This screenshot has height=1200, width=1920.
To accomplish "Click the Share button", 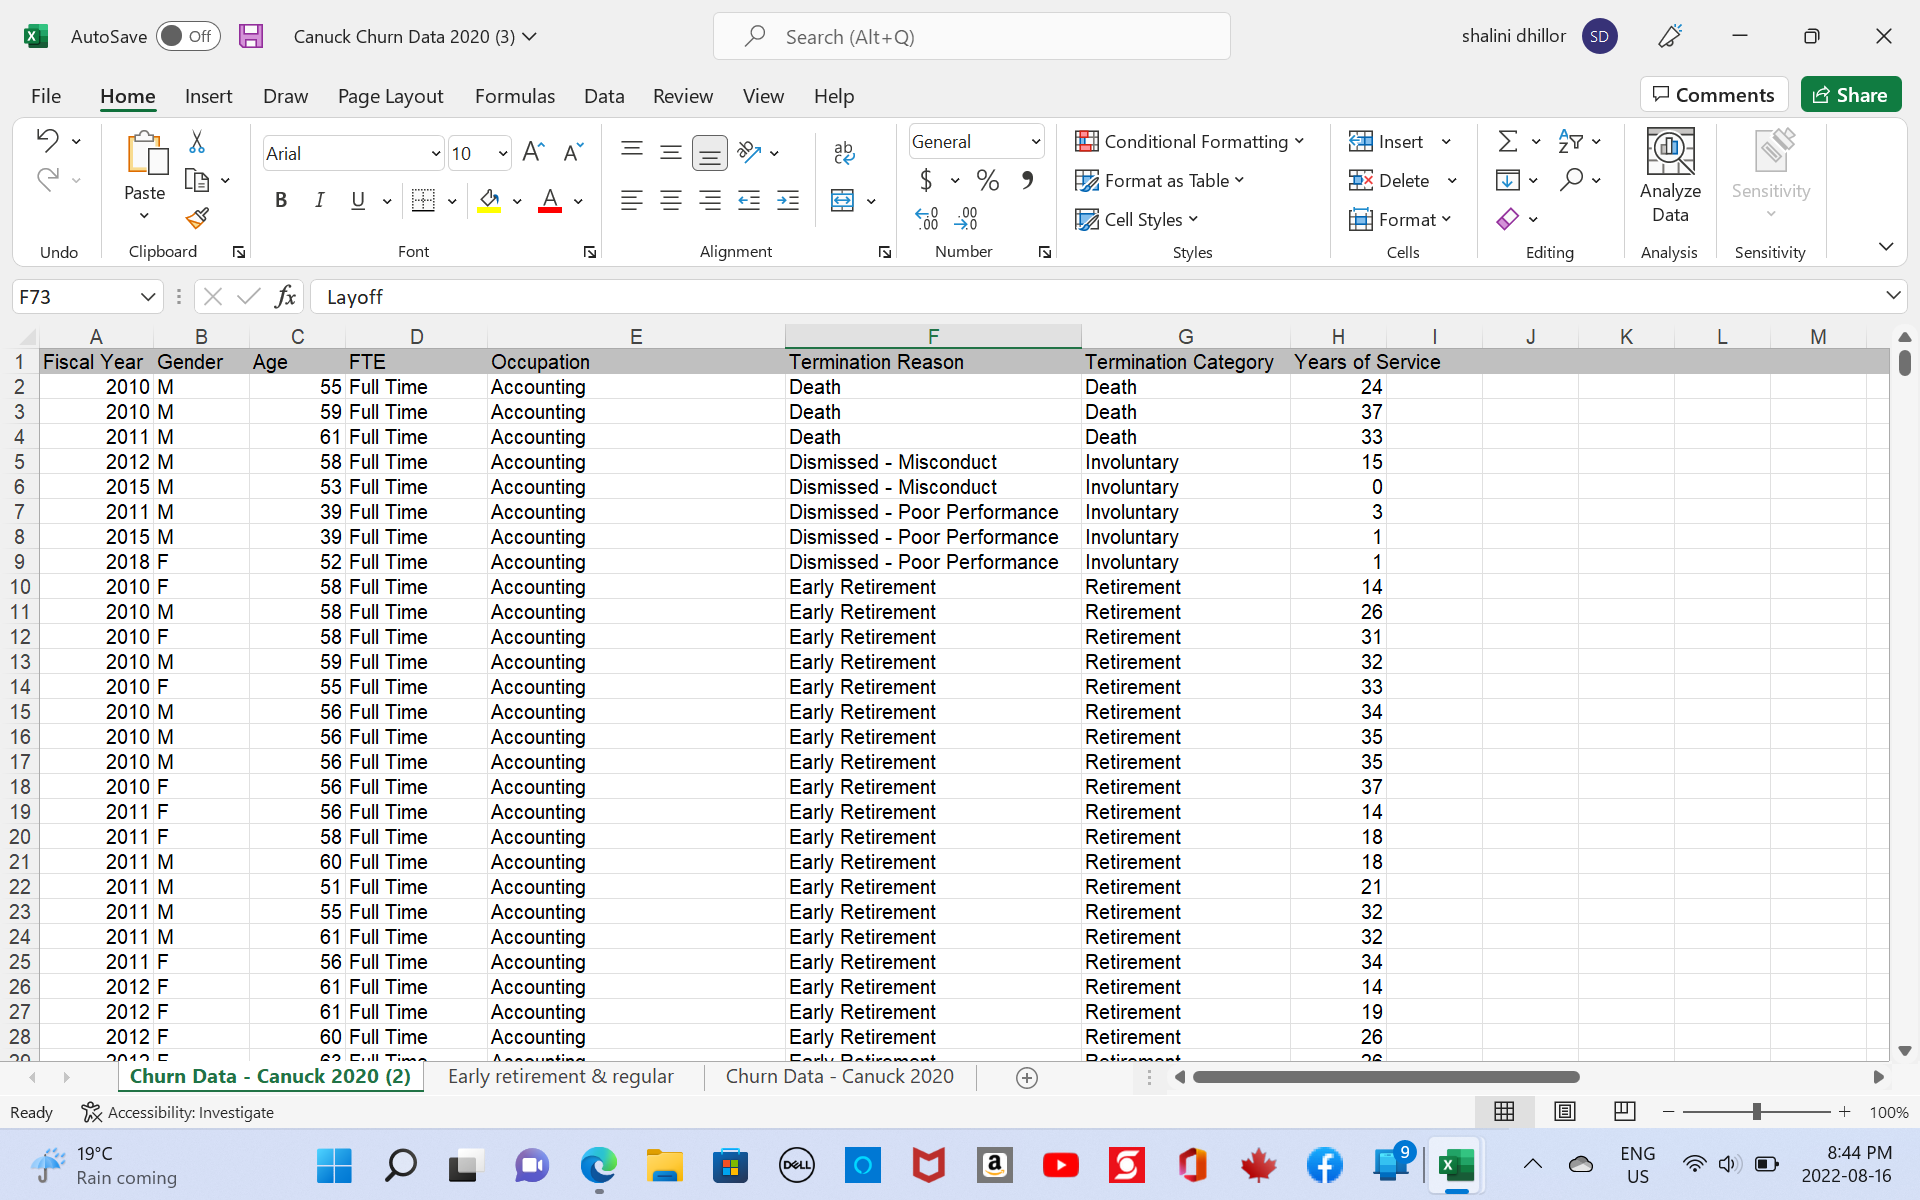I will click(x=1850, y=95).
